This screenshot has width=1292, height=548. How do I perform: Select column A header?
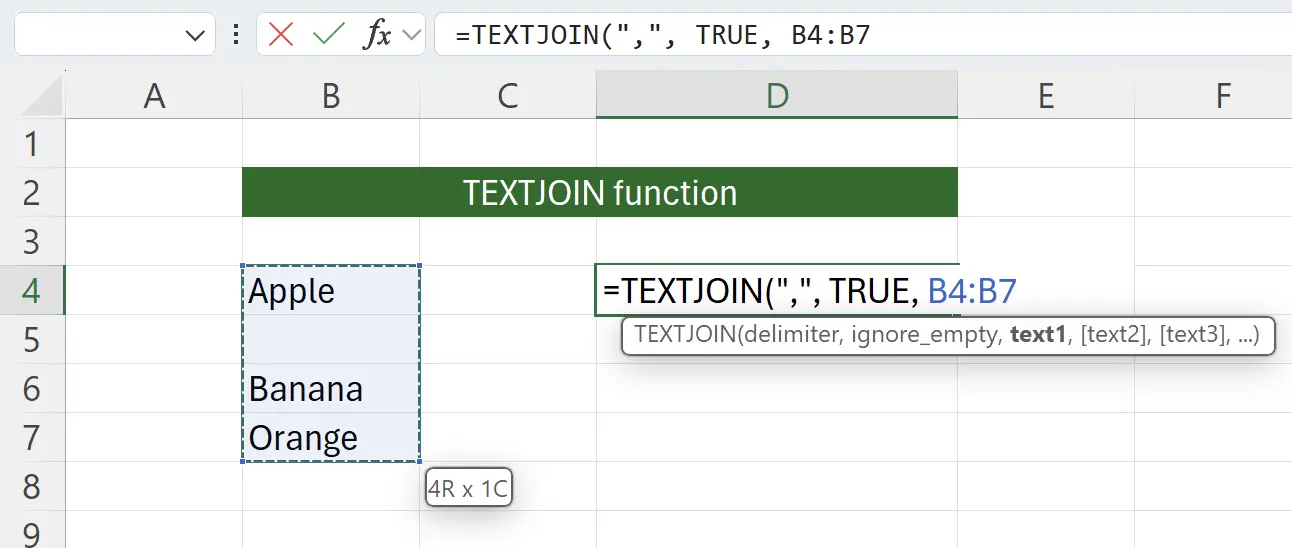tap(154, 96)
